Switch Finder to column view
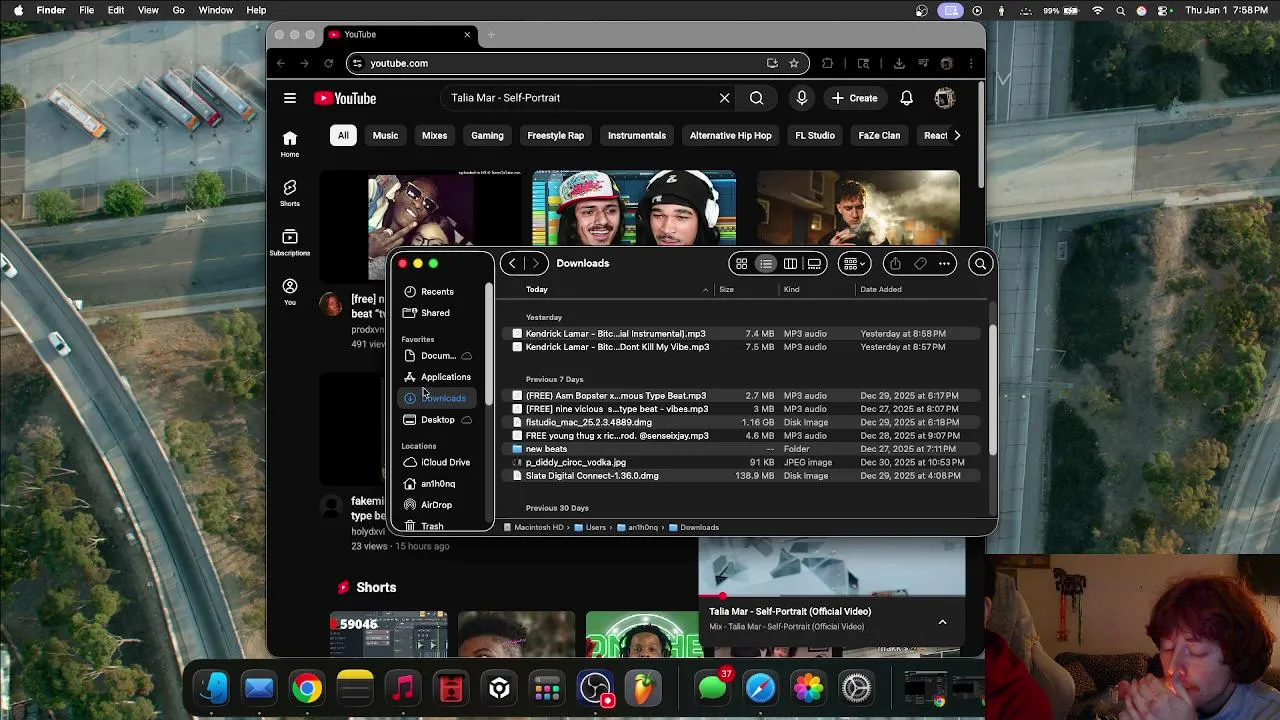The height and width of the screenshot is (720, 1280). pyautogui.click(x=790, y=264)
